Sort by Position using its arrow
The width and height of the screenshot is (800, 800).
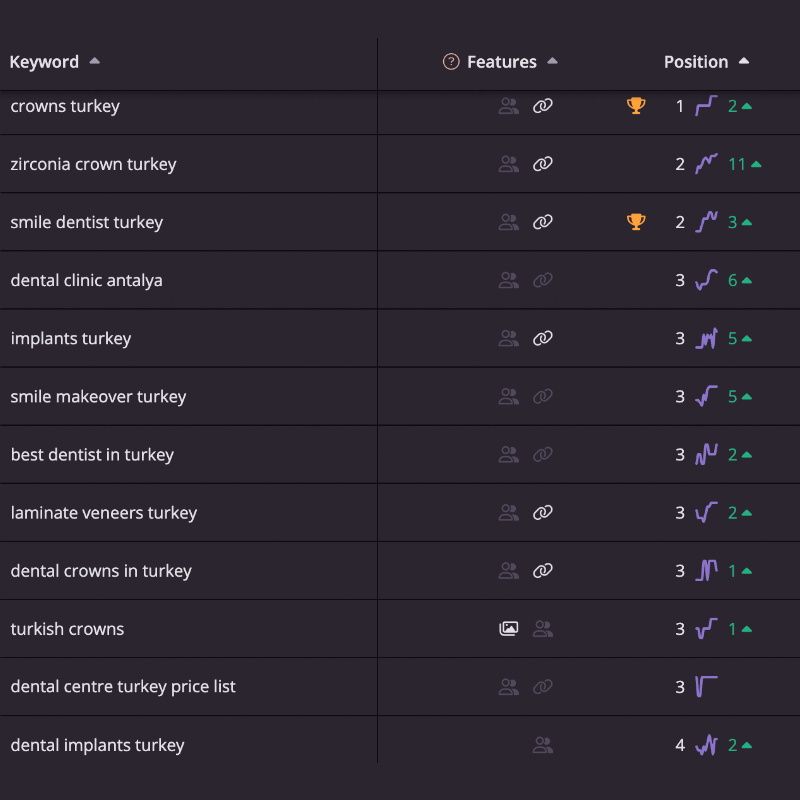pos(744,61)
